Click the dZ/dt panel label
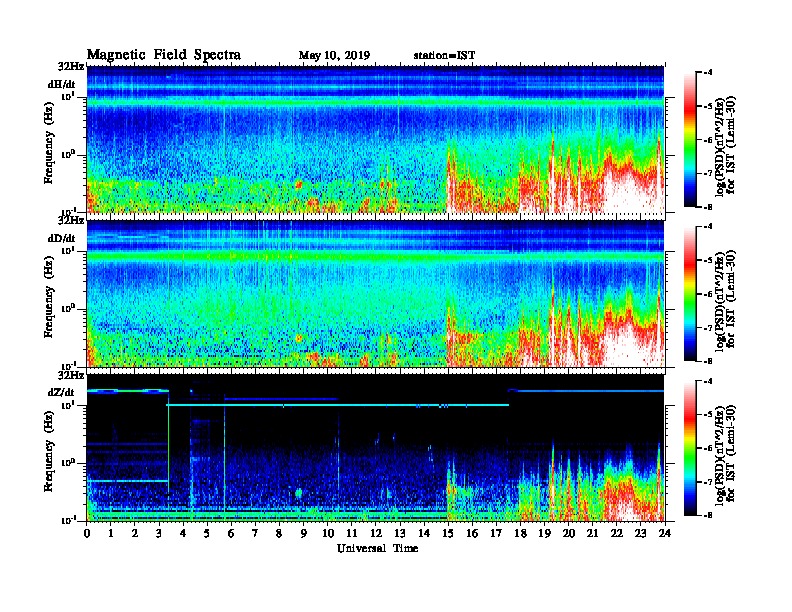This screenshot has width=792, height=612. click(x=61, y=392)
